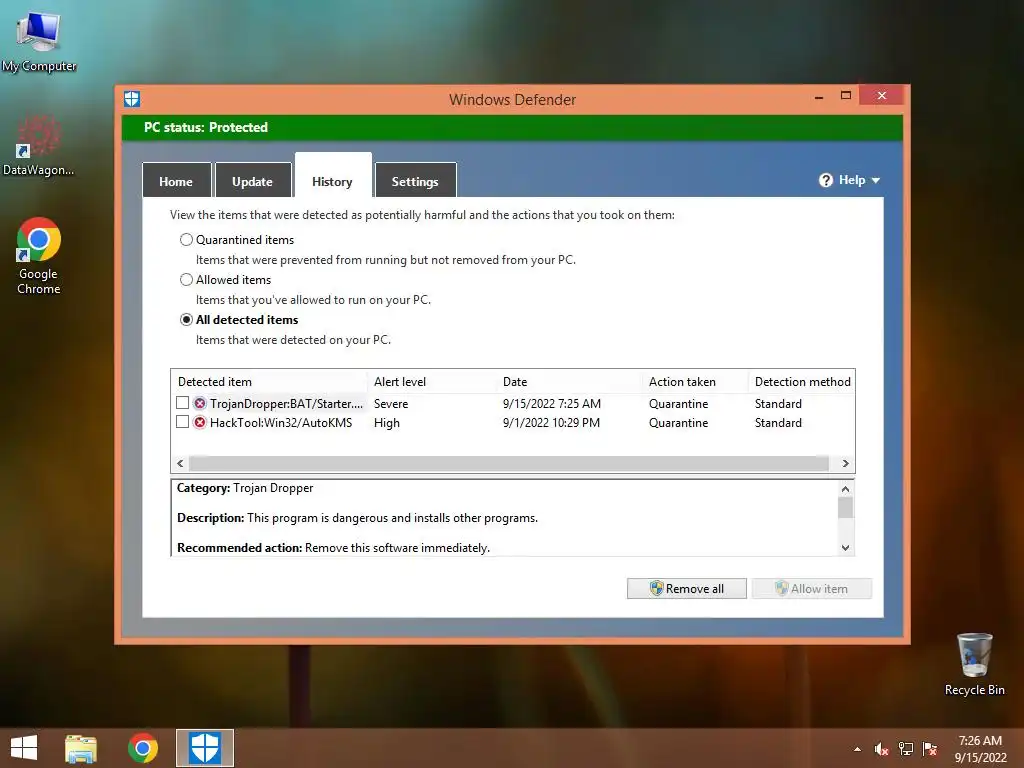
Task: Sort by the Action taken column header
Action: [696, 381]
